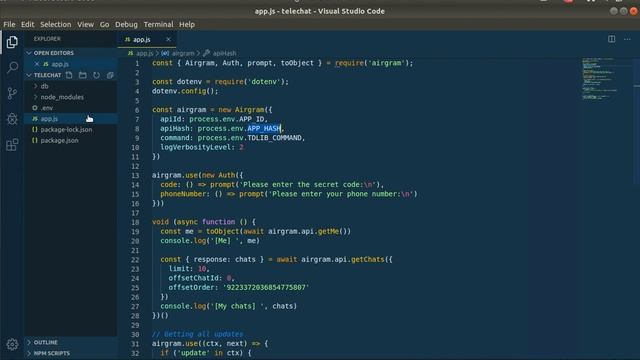Open the Selection menu
The image size is (640, 360).
pyautogui.click(x=56, y=24)
